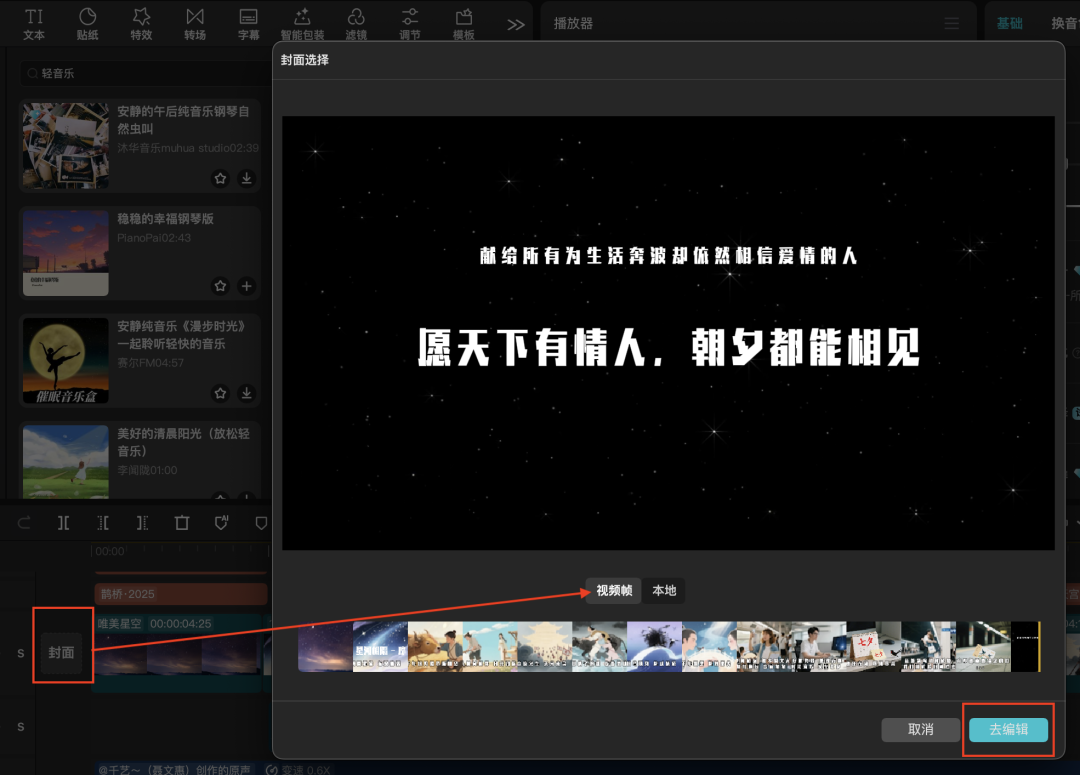1080x775 pixels.
Task: Switch to the 基础 tab in the right panel
Action: pos(1010,21)
